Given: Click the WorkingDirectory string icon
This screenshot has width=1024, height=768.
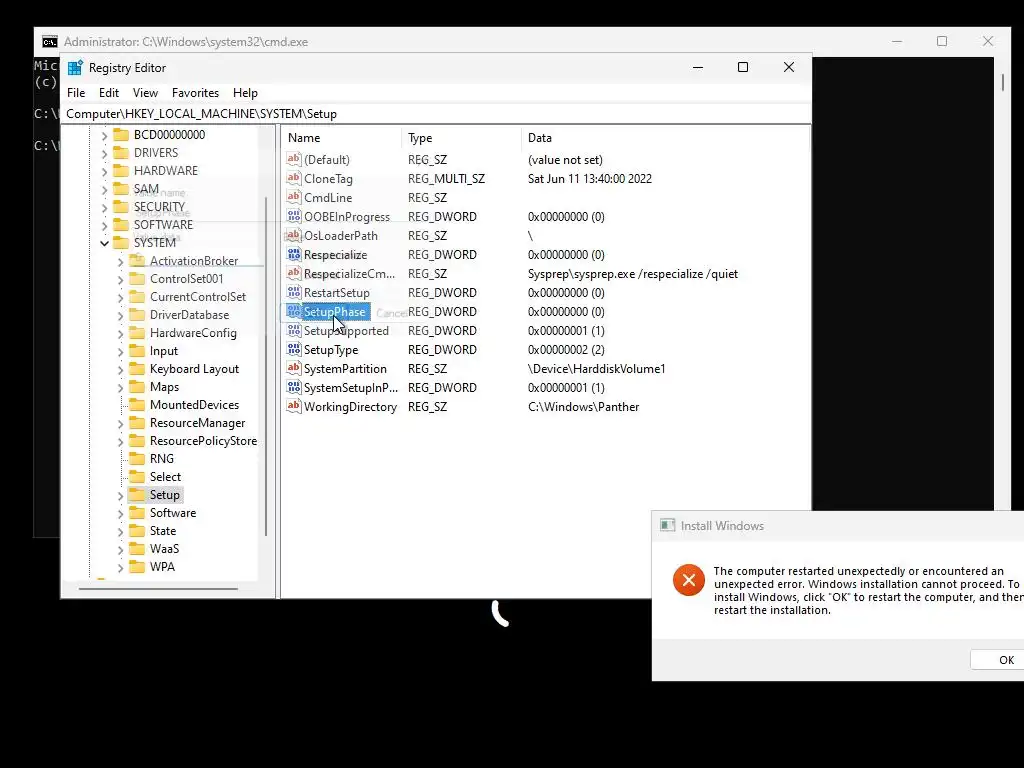Looking at the screenshot, I should pyautogui.click(x=294, y=406).
